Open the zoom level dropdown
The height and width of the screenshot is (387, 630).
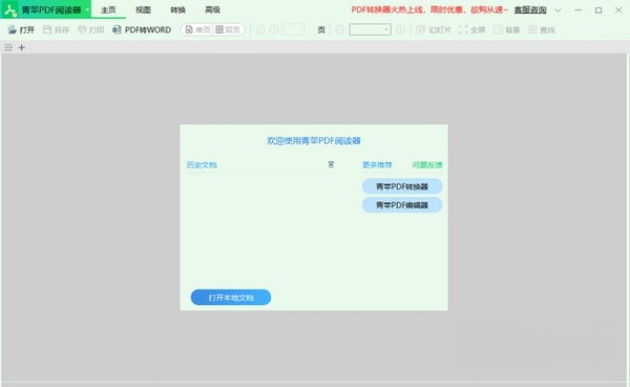click(x=370, y=29)
